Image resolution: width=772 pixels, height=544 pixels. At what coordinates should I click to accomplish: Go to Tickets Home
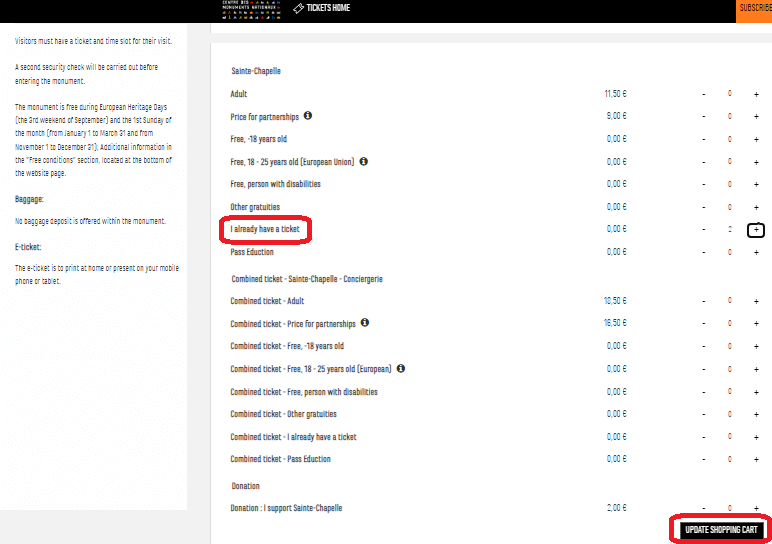[x=322, y=8]
